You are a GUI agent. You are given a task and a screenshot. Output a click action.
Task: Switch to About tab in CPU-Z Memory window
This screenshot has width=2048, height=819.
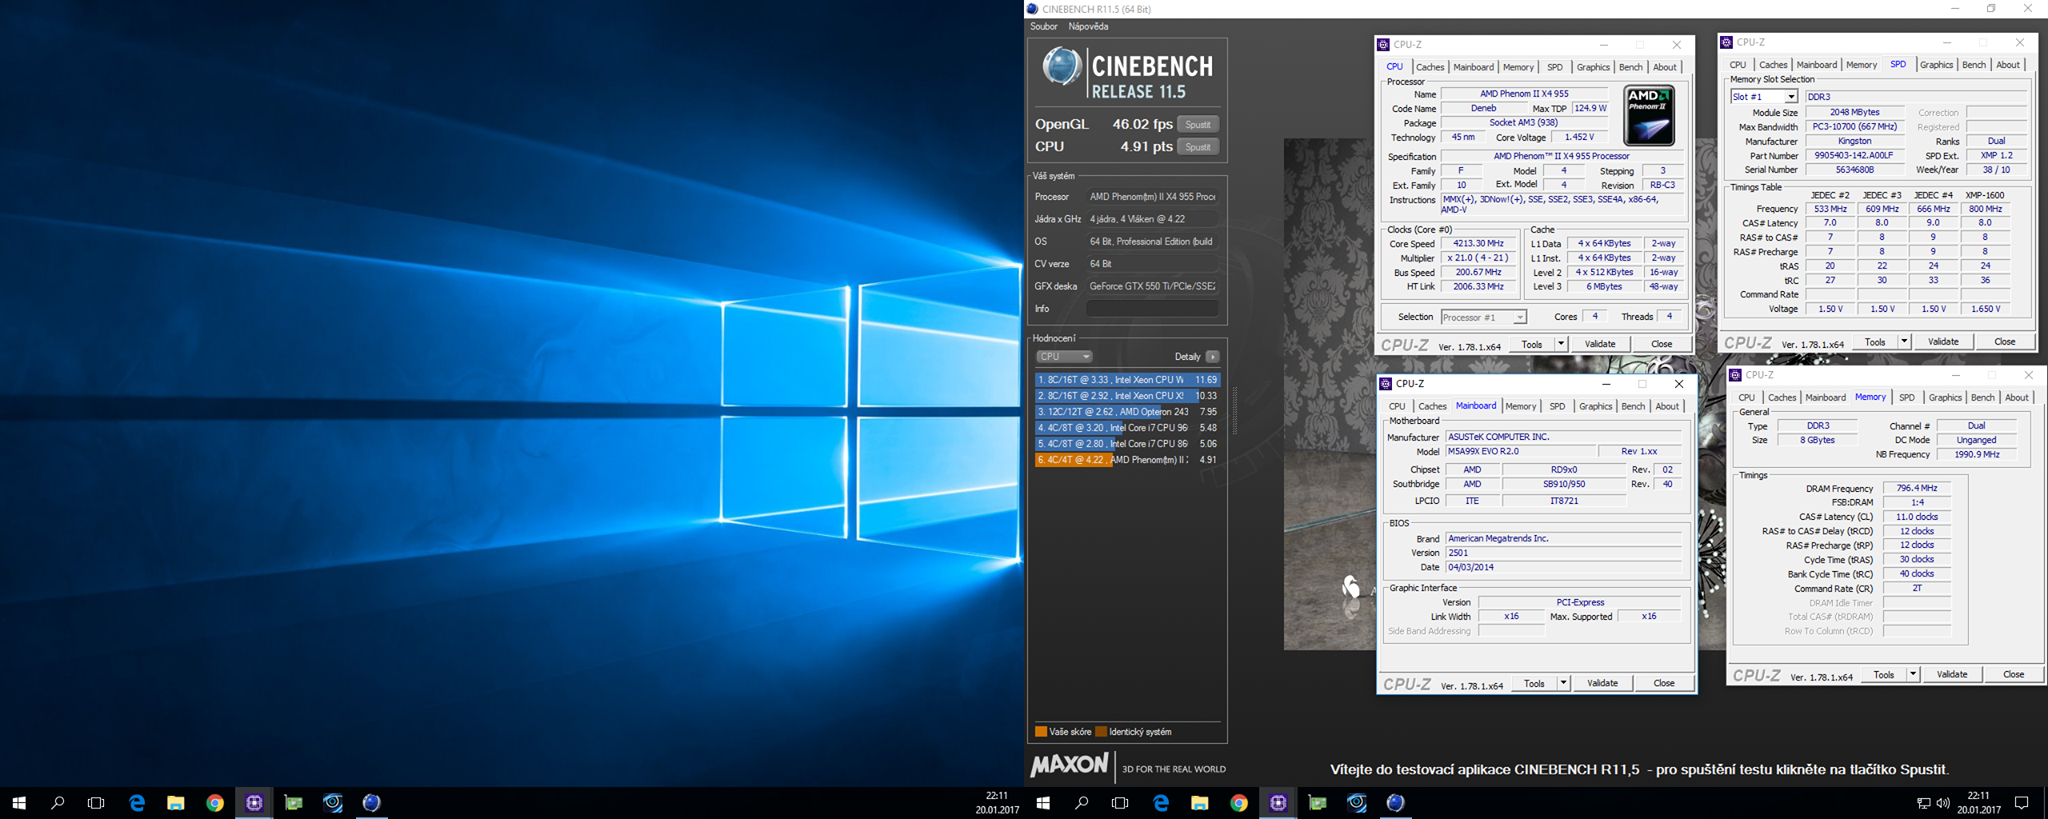2016,398
